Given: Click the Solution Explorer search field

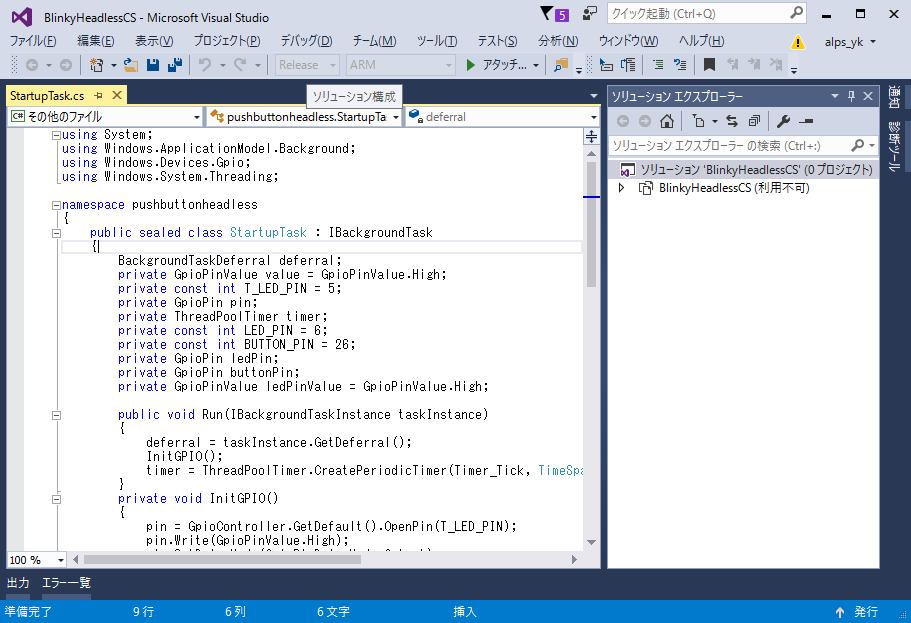Looking at the screenshot, I should (x=743, y=145).
